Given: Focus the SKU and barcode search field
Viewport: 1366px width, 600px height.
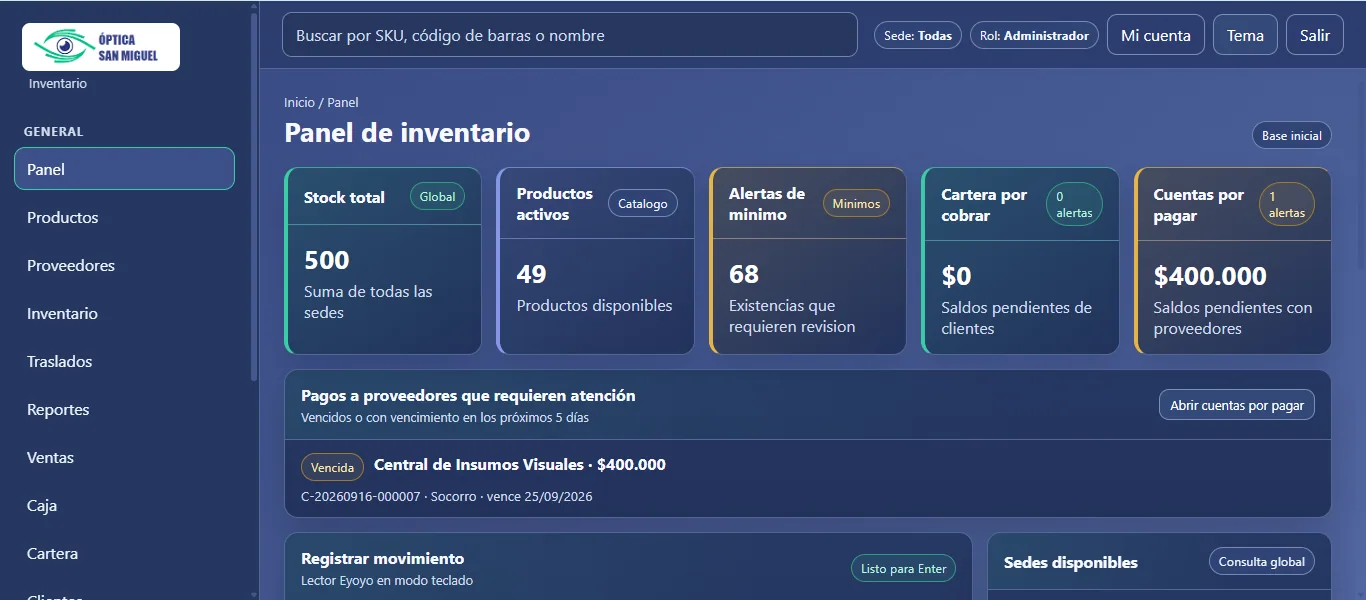Looking at the screenshot, I should coord(570,35).
